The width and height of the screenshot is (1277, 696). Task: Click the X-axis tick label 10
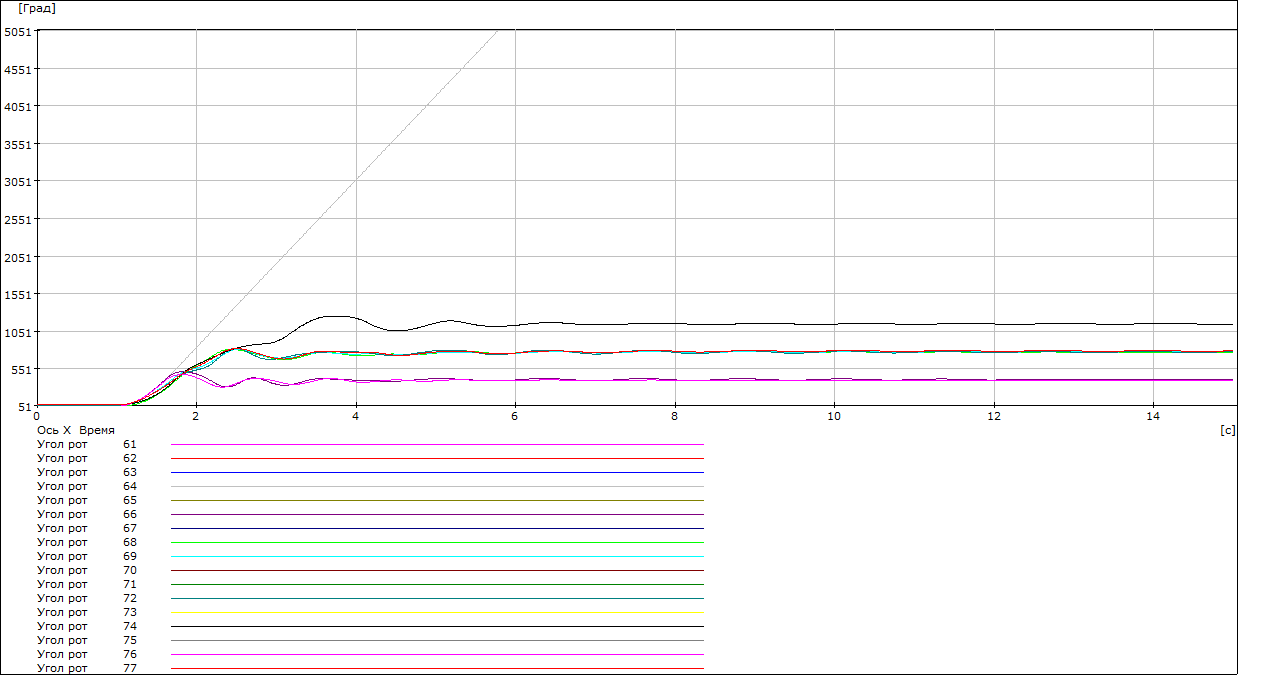click(834, 415)
